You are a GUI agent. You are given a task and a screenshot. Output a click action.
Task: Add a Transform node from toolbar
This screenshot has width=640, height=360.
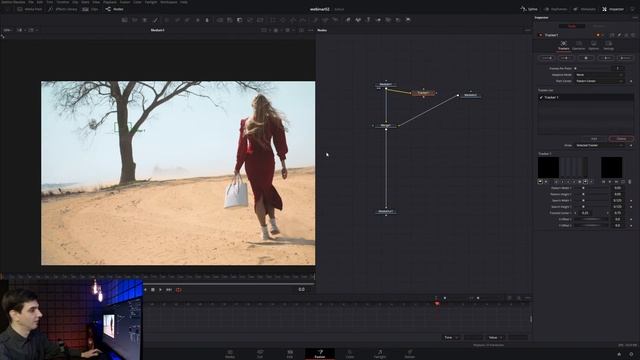[260, 20]
